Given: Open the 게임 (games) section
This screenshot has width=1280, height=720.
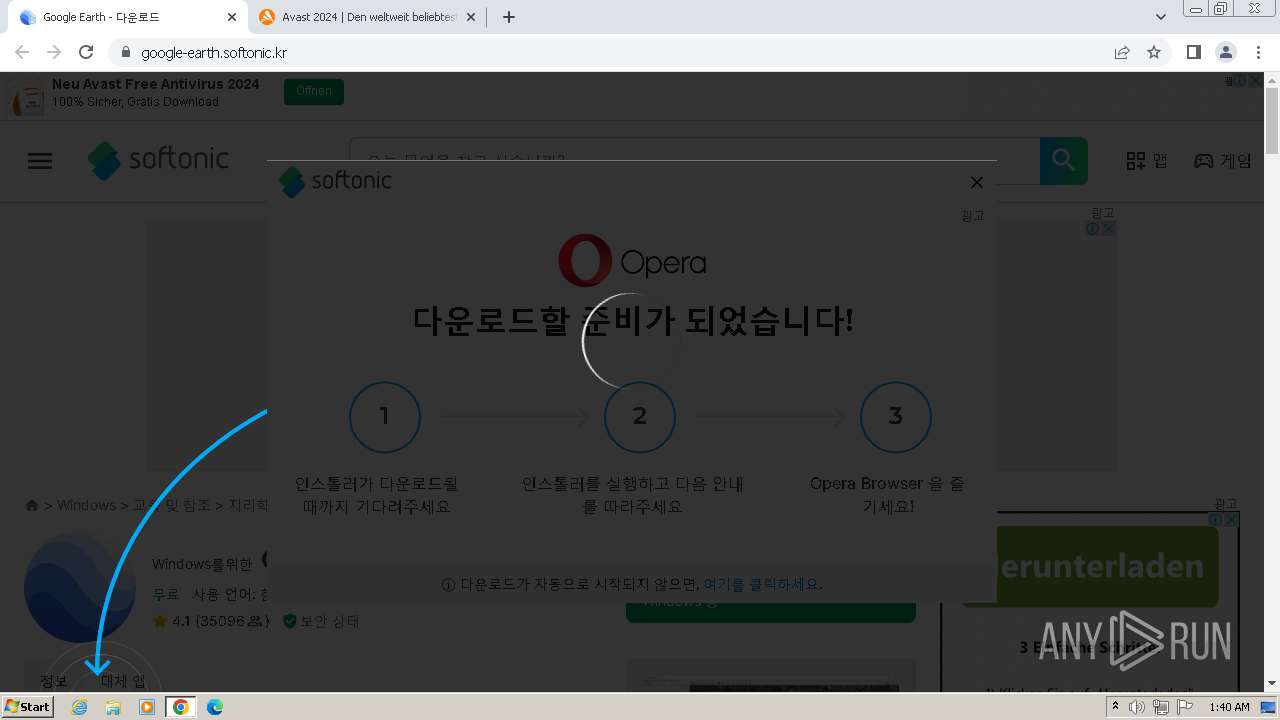Looking at the screenshot, I should pyautogui.click(x=1223, y=161).
